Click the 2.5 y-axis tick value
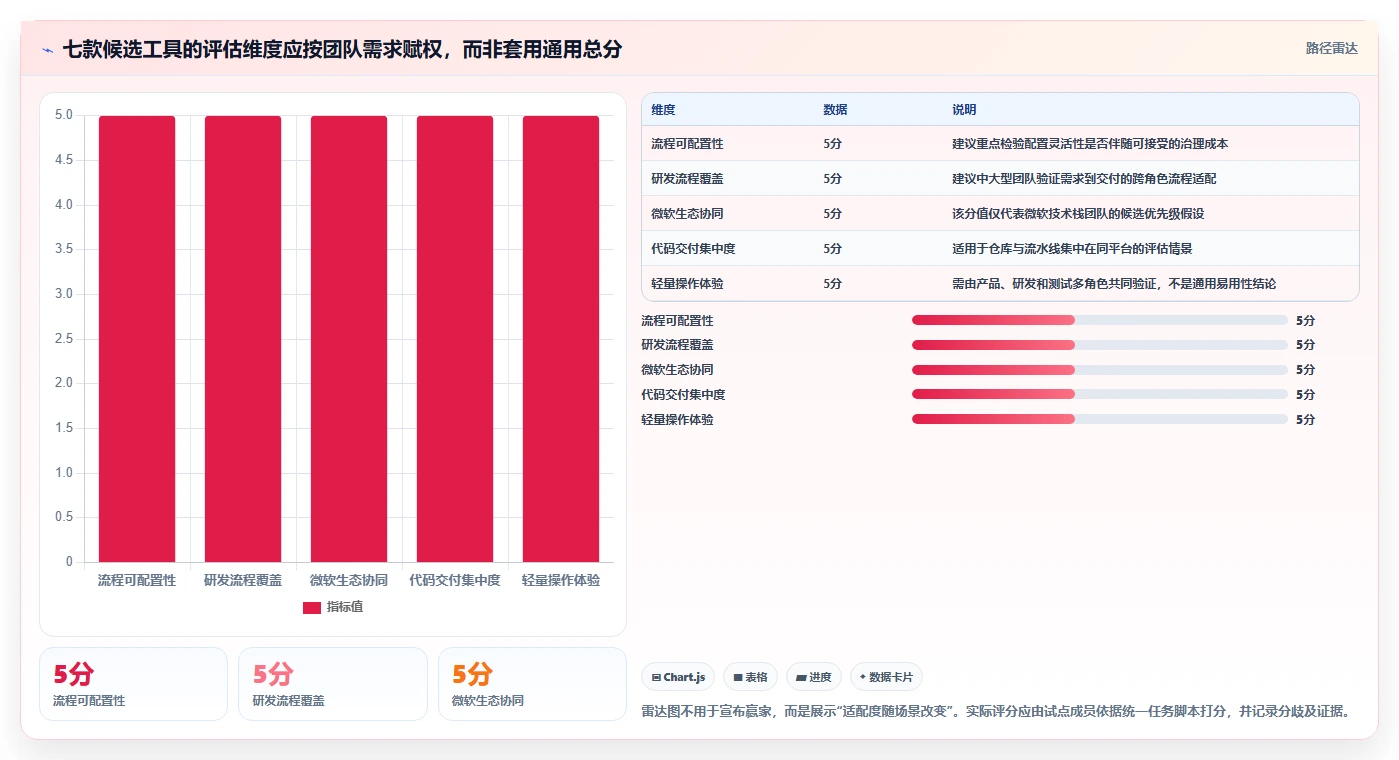This screenshot has height=760, width=1399. (x=64, y=339)
